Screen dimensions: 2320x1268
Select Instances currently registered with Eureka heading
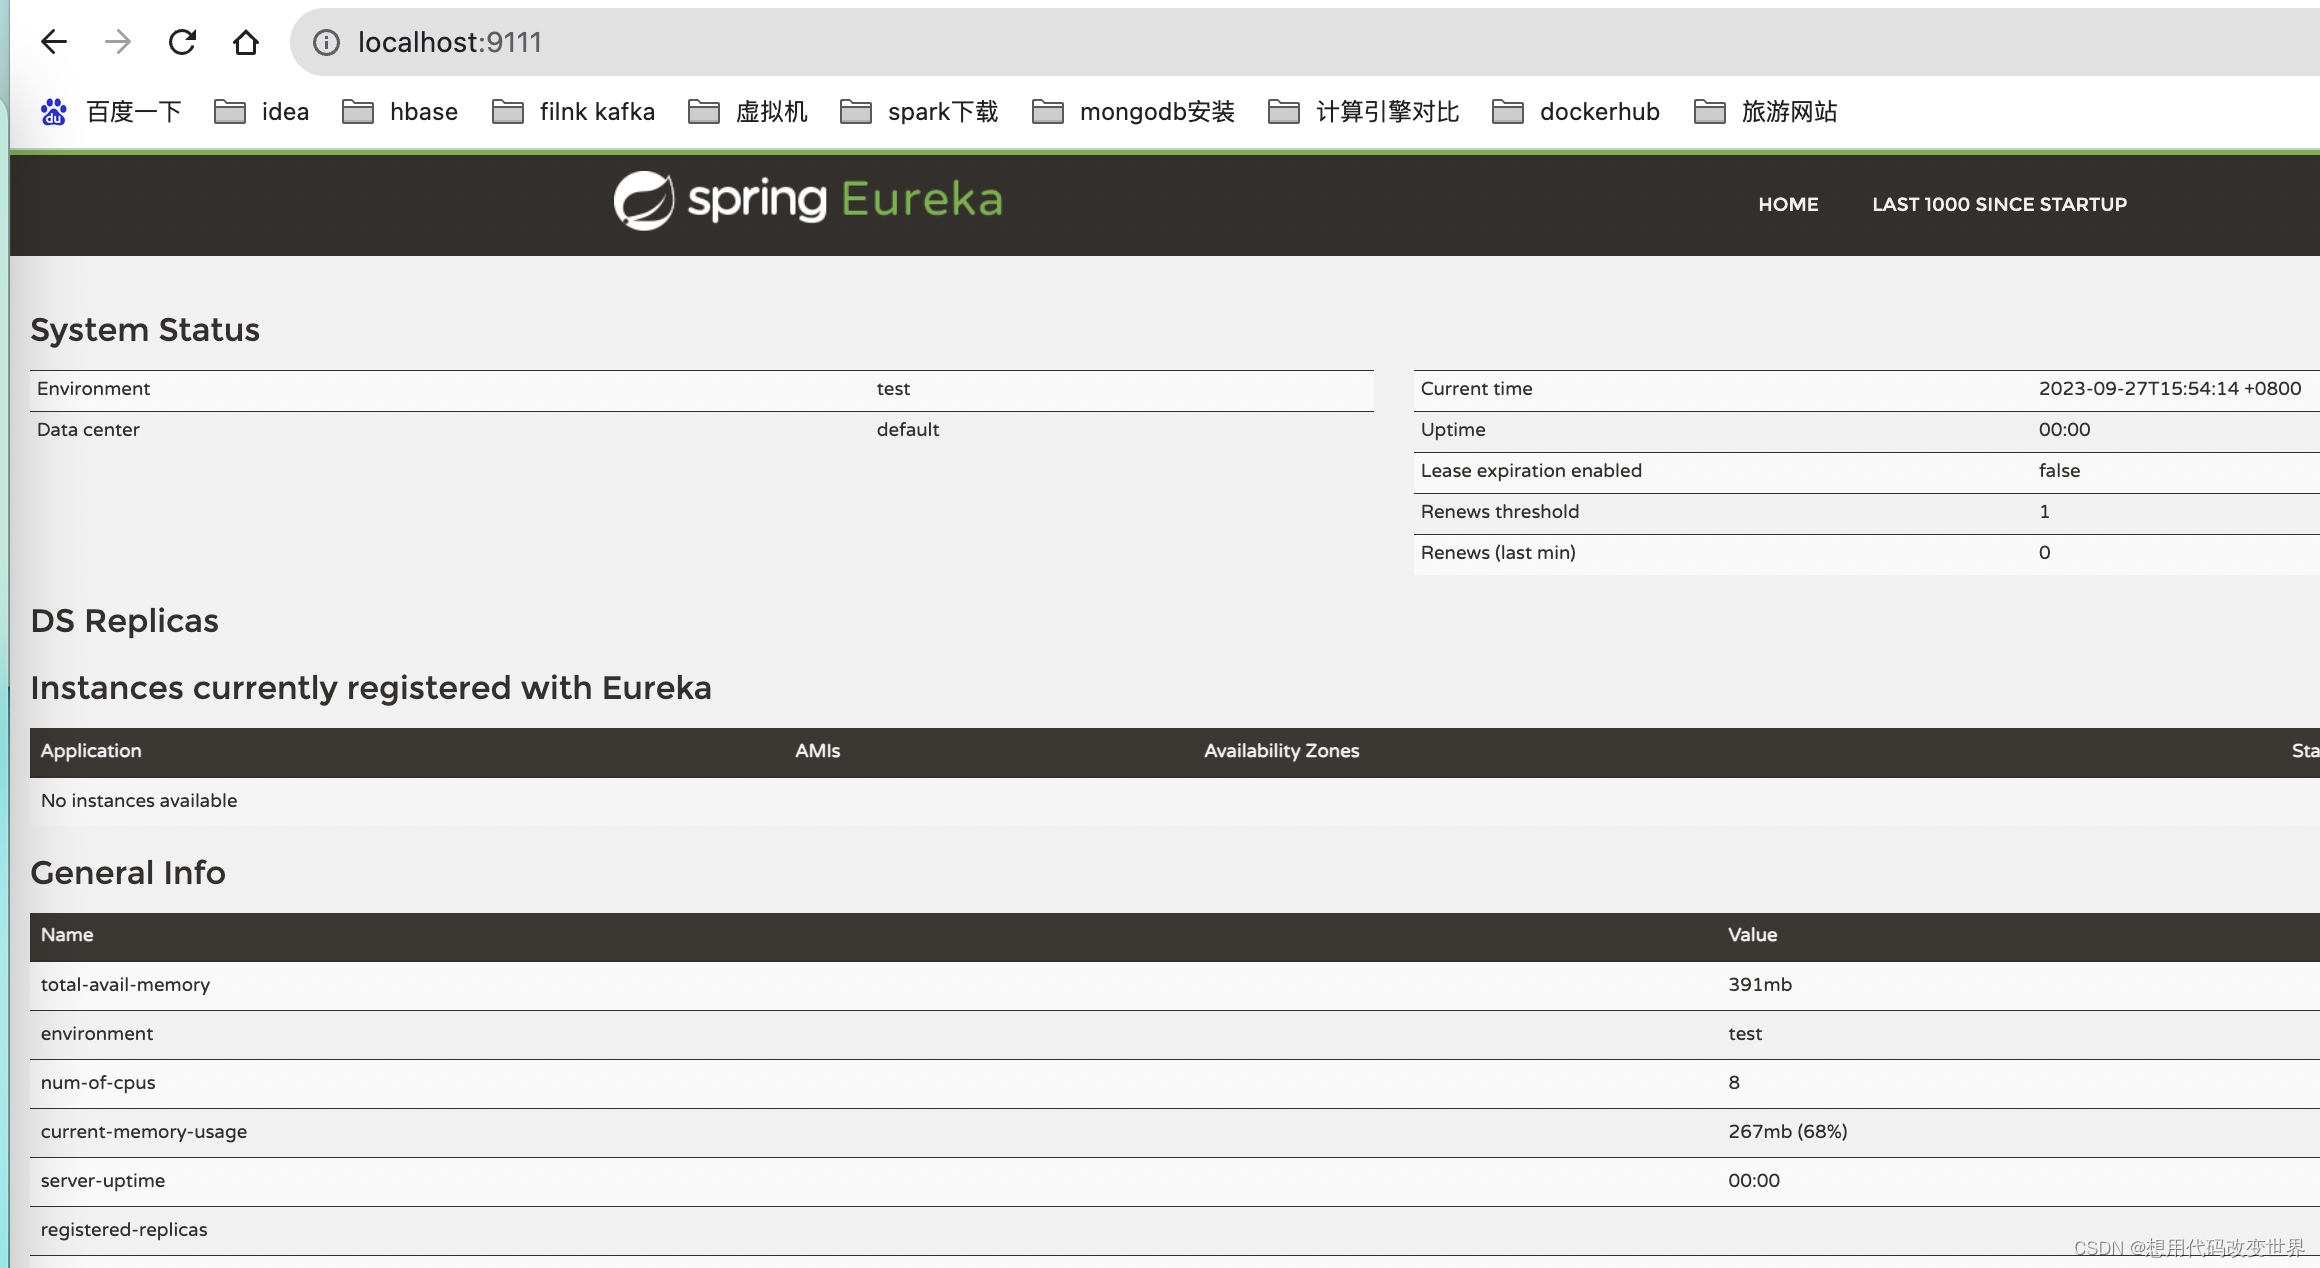[x=371, y=687]
